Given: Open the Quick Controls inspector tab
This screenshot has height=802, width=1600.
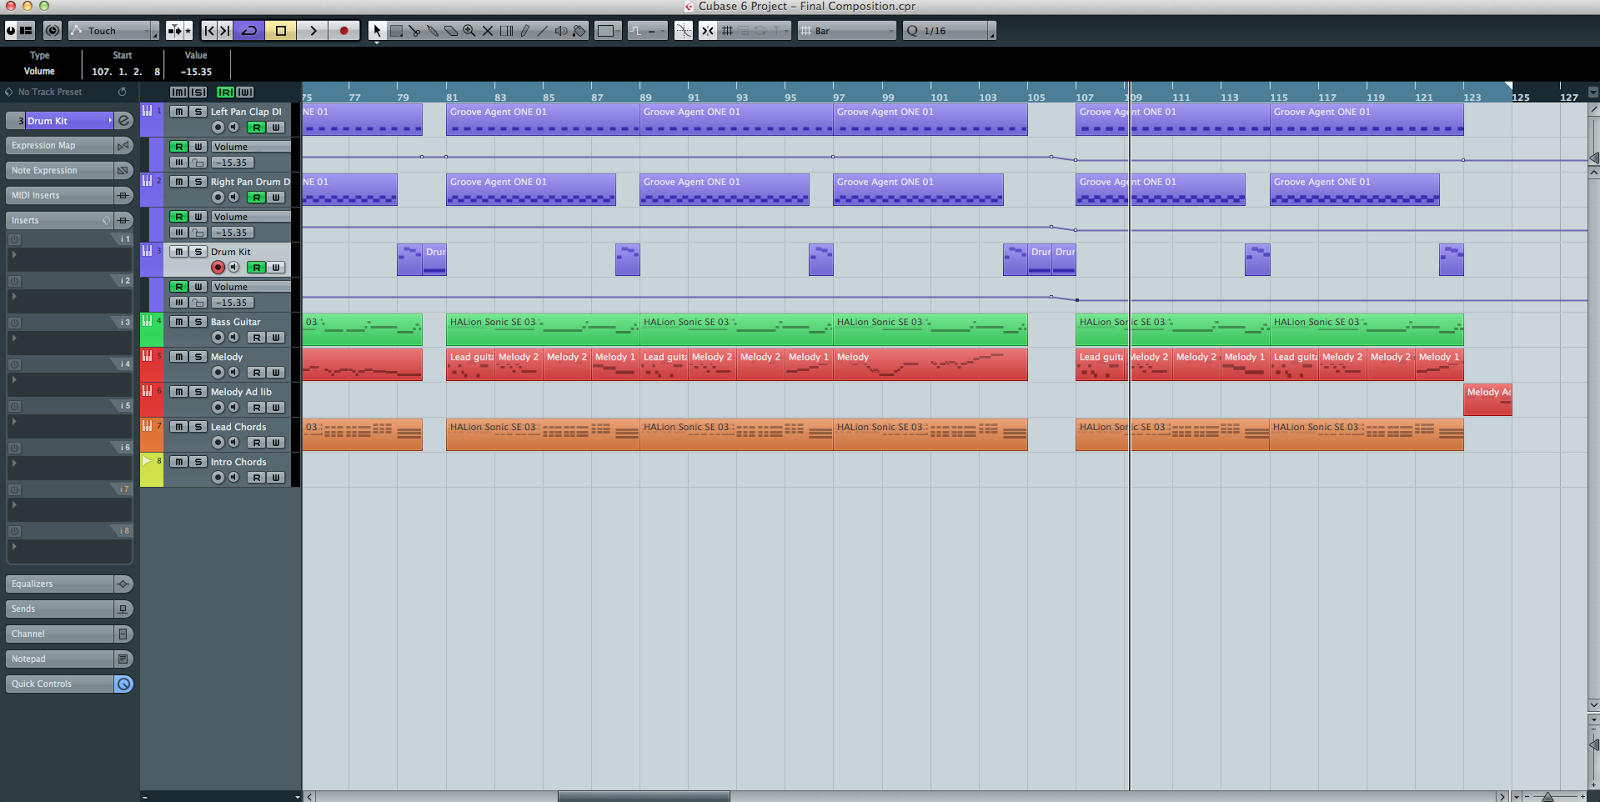Looking at the screenshot, I should click(70, 684).
